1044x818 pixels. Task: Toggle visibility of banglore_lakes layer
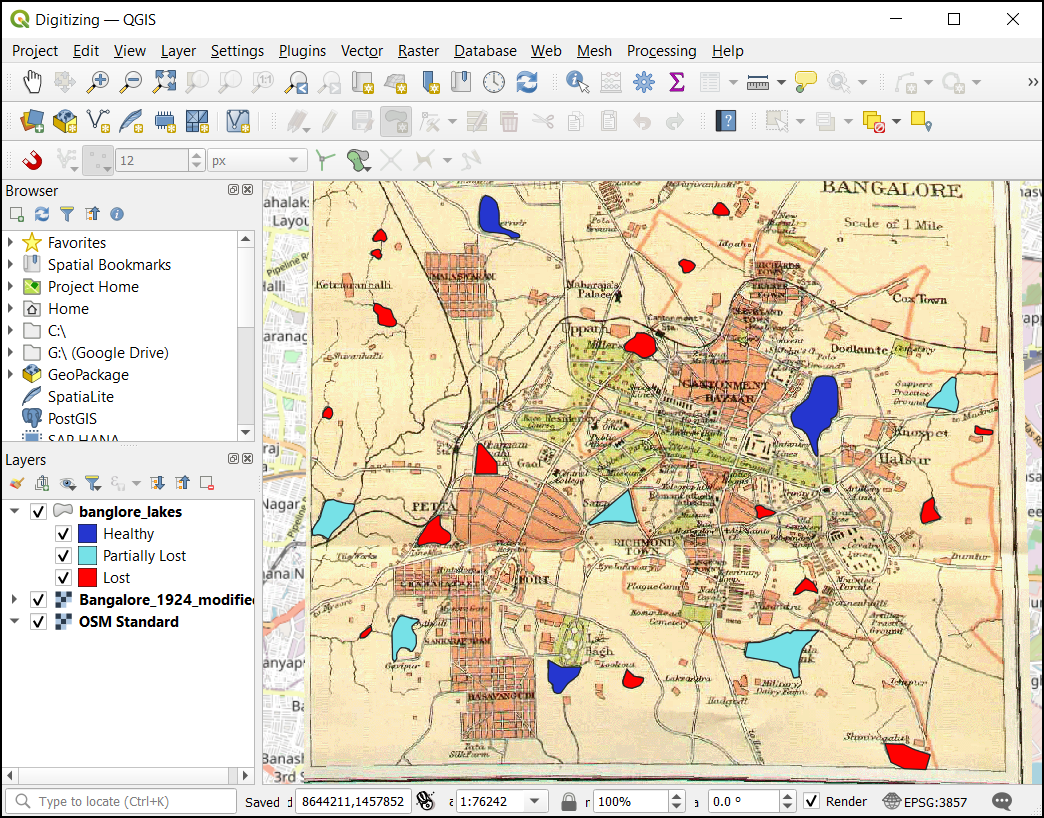click(x=39, y=512)
